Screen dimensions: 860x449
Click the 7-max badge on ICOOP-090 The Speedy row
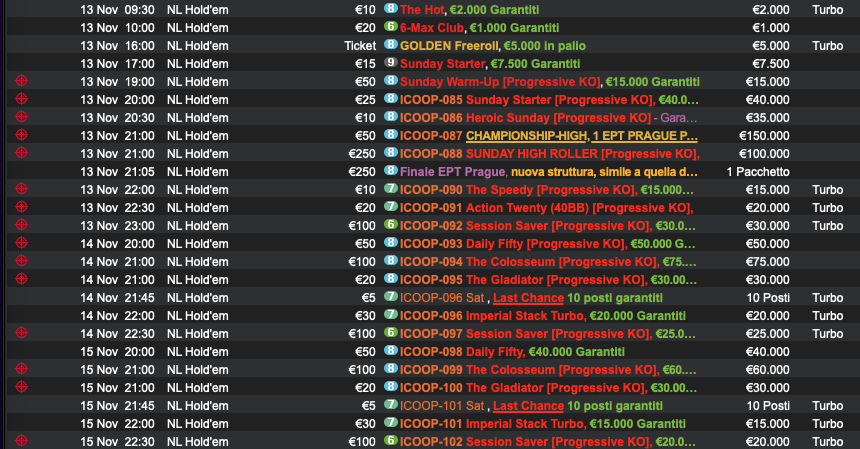(x=391, y=189)
